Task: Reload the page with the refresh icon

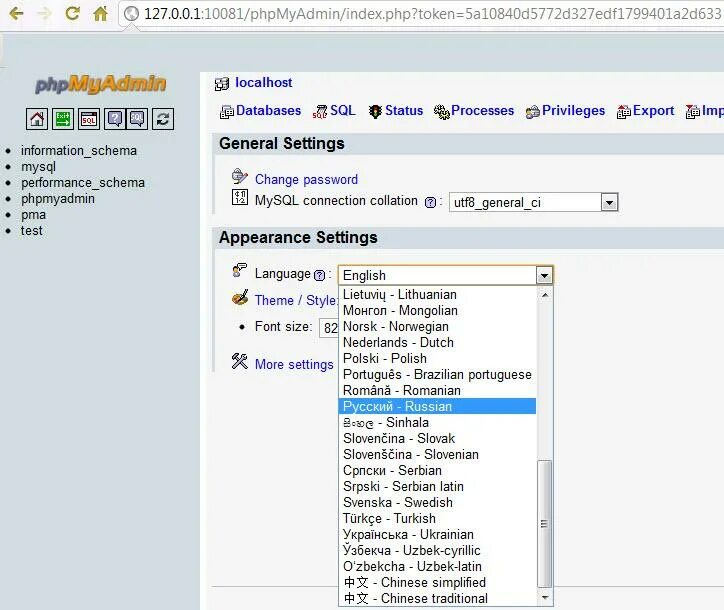Action: 72,13
